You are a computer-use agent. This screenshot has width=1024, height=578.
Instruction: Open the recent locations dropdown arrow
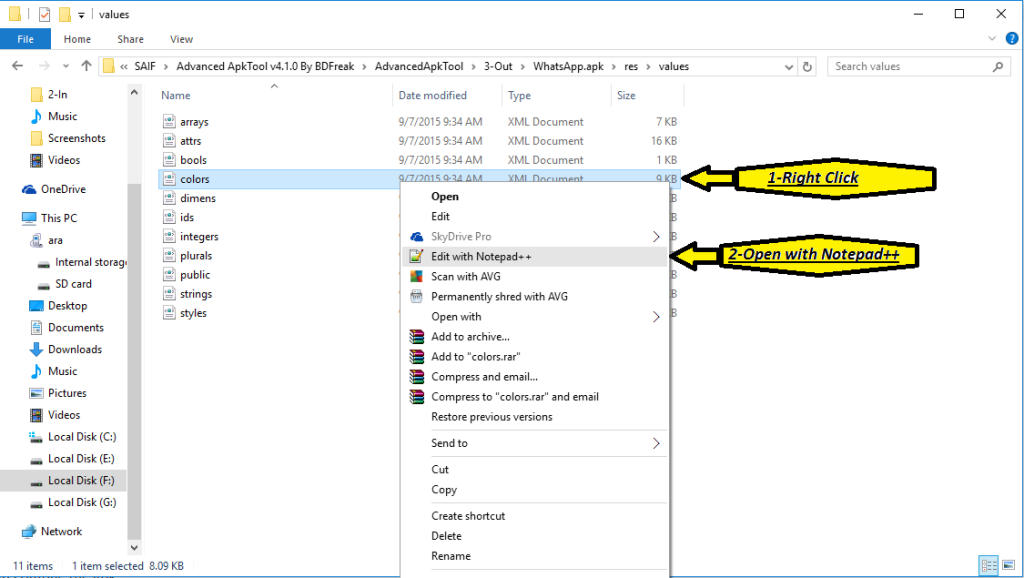66,66
